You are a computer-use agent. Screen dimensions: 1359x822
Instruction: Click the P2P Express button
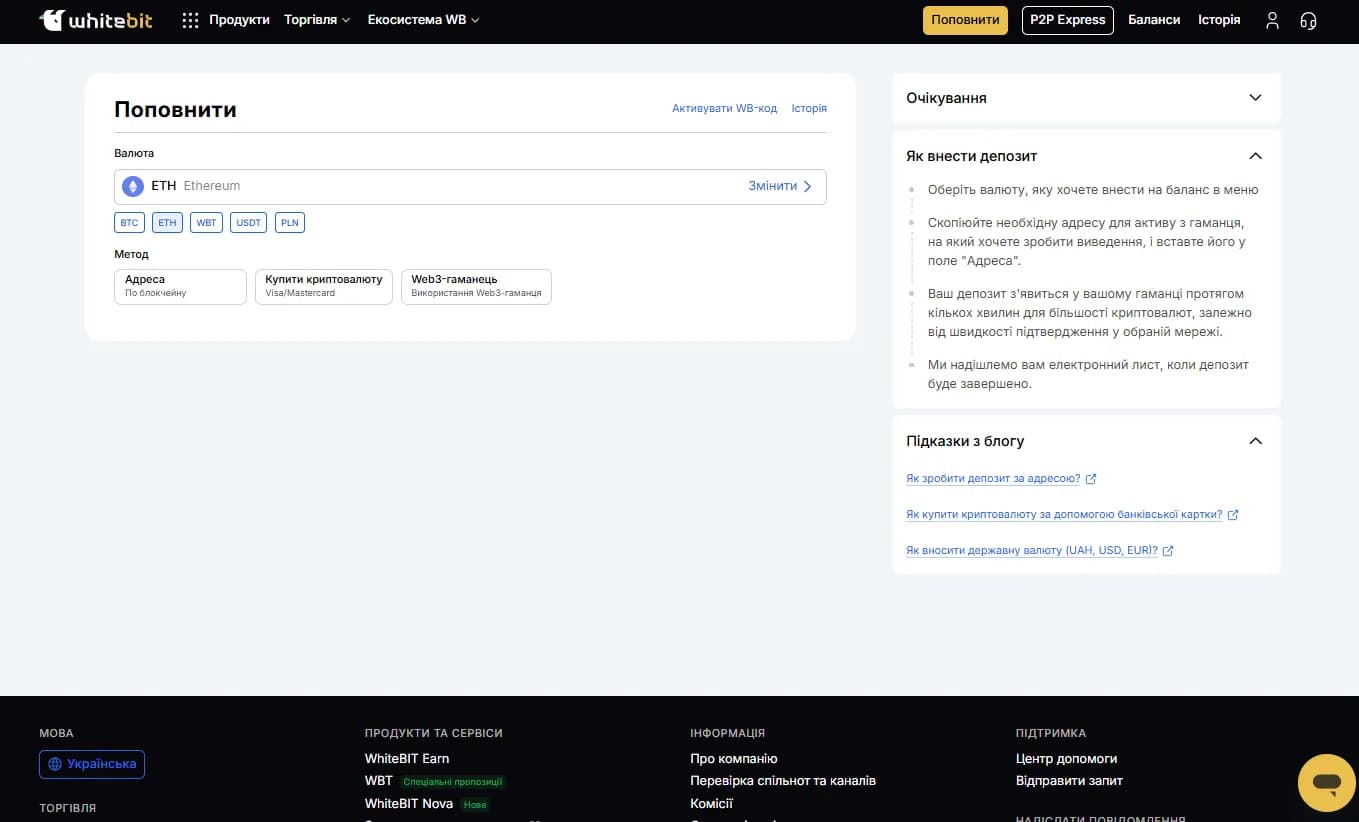(1068, 20)
